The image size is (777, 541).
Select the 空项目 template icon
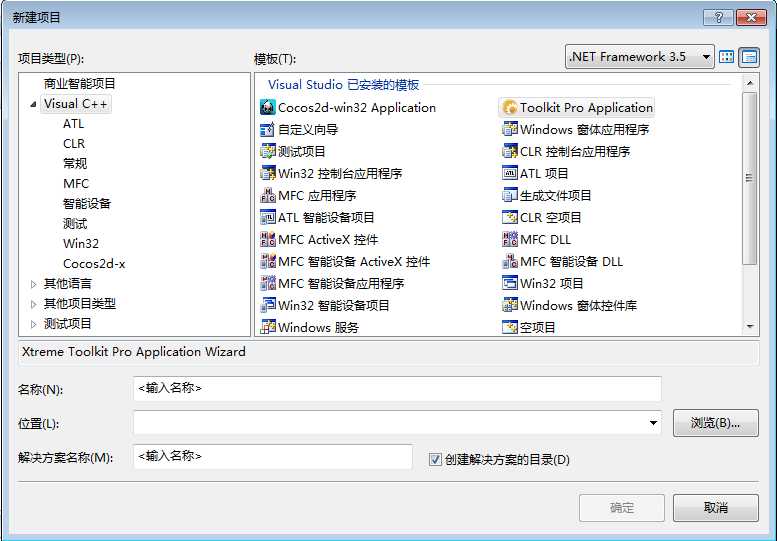509,327
